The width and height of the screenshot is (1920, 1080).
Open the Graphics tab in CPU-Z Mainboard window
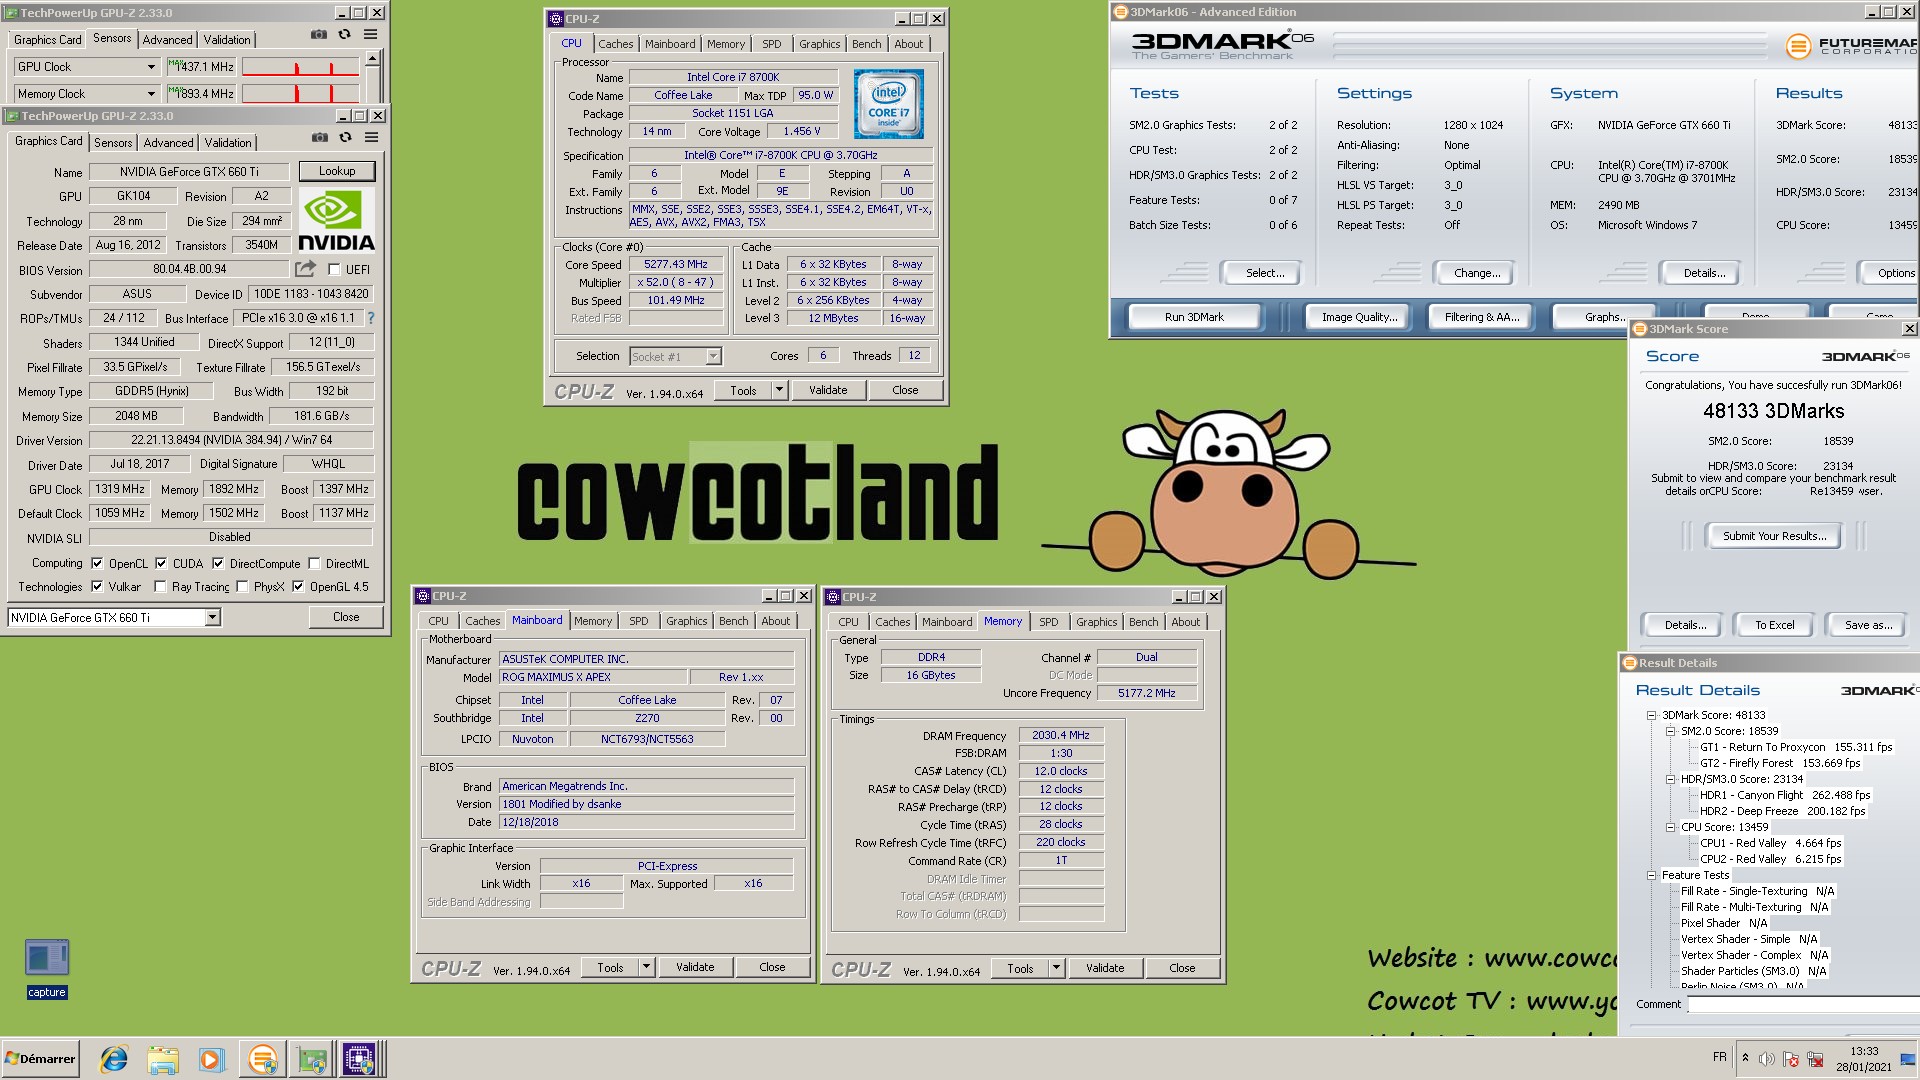[x=687, y=621]
